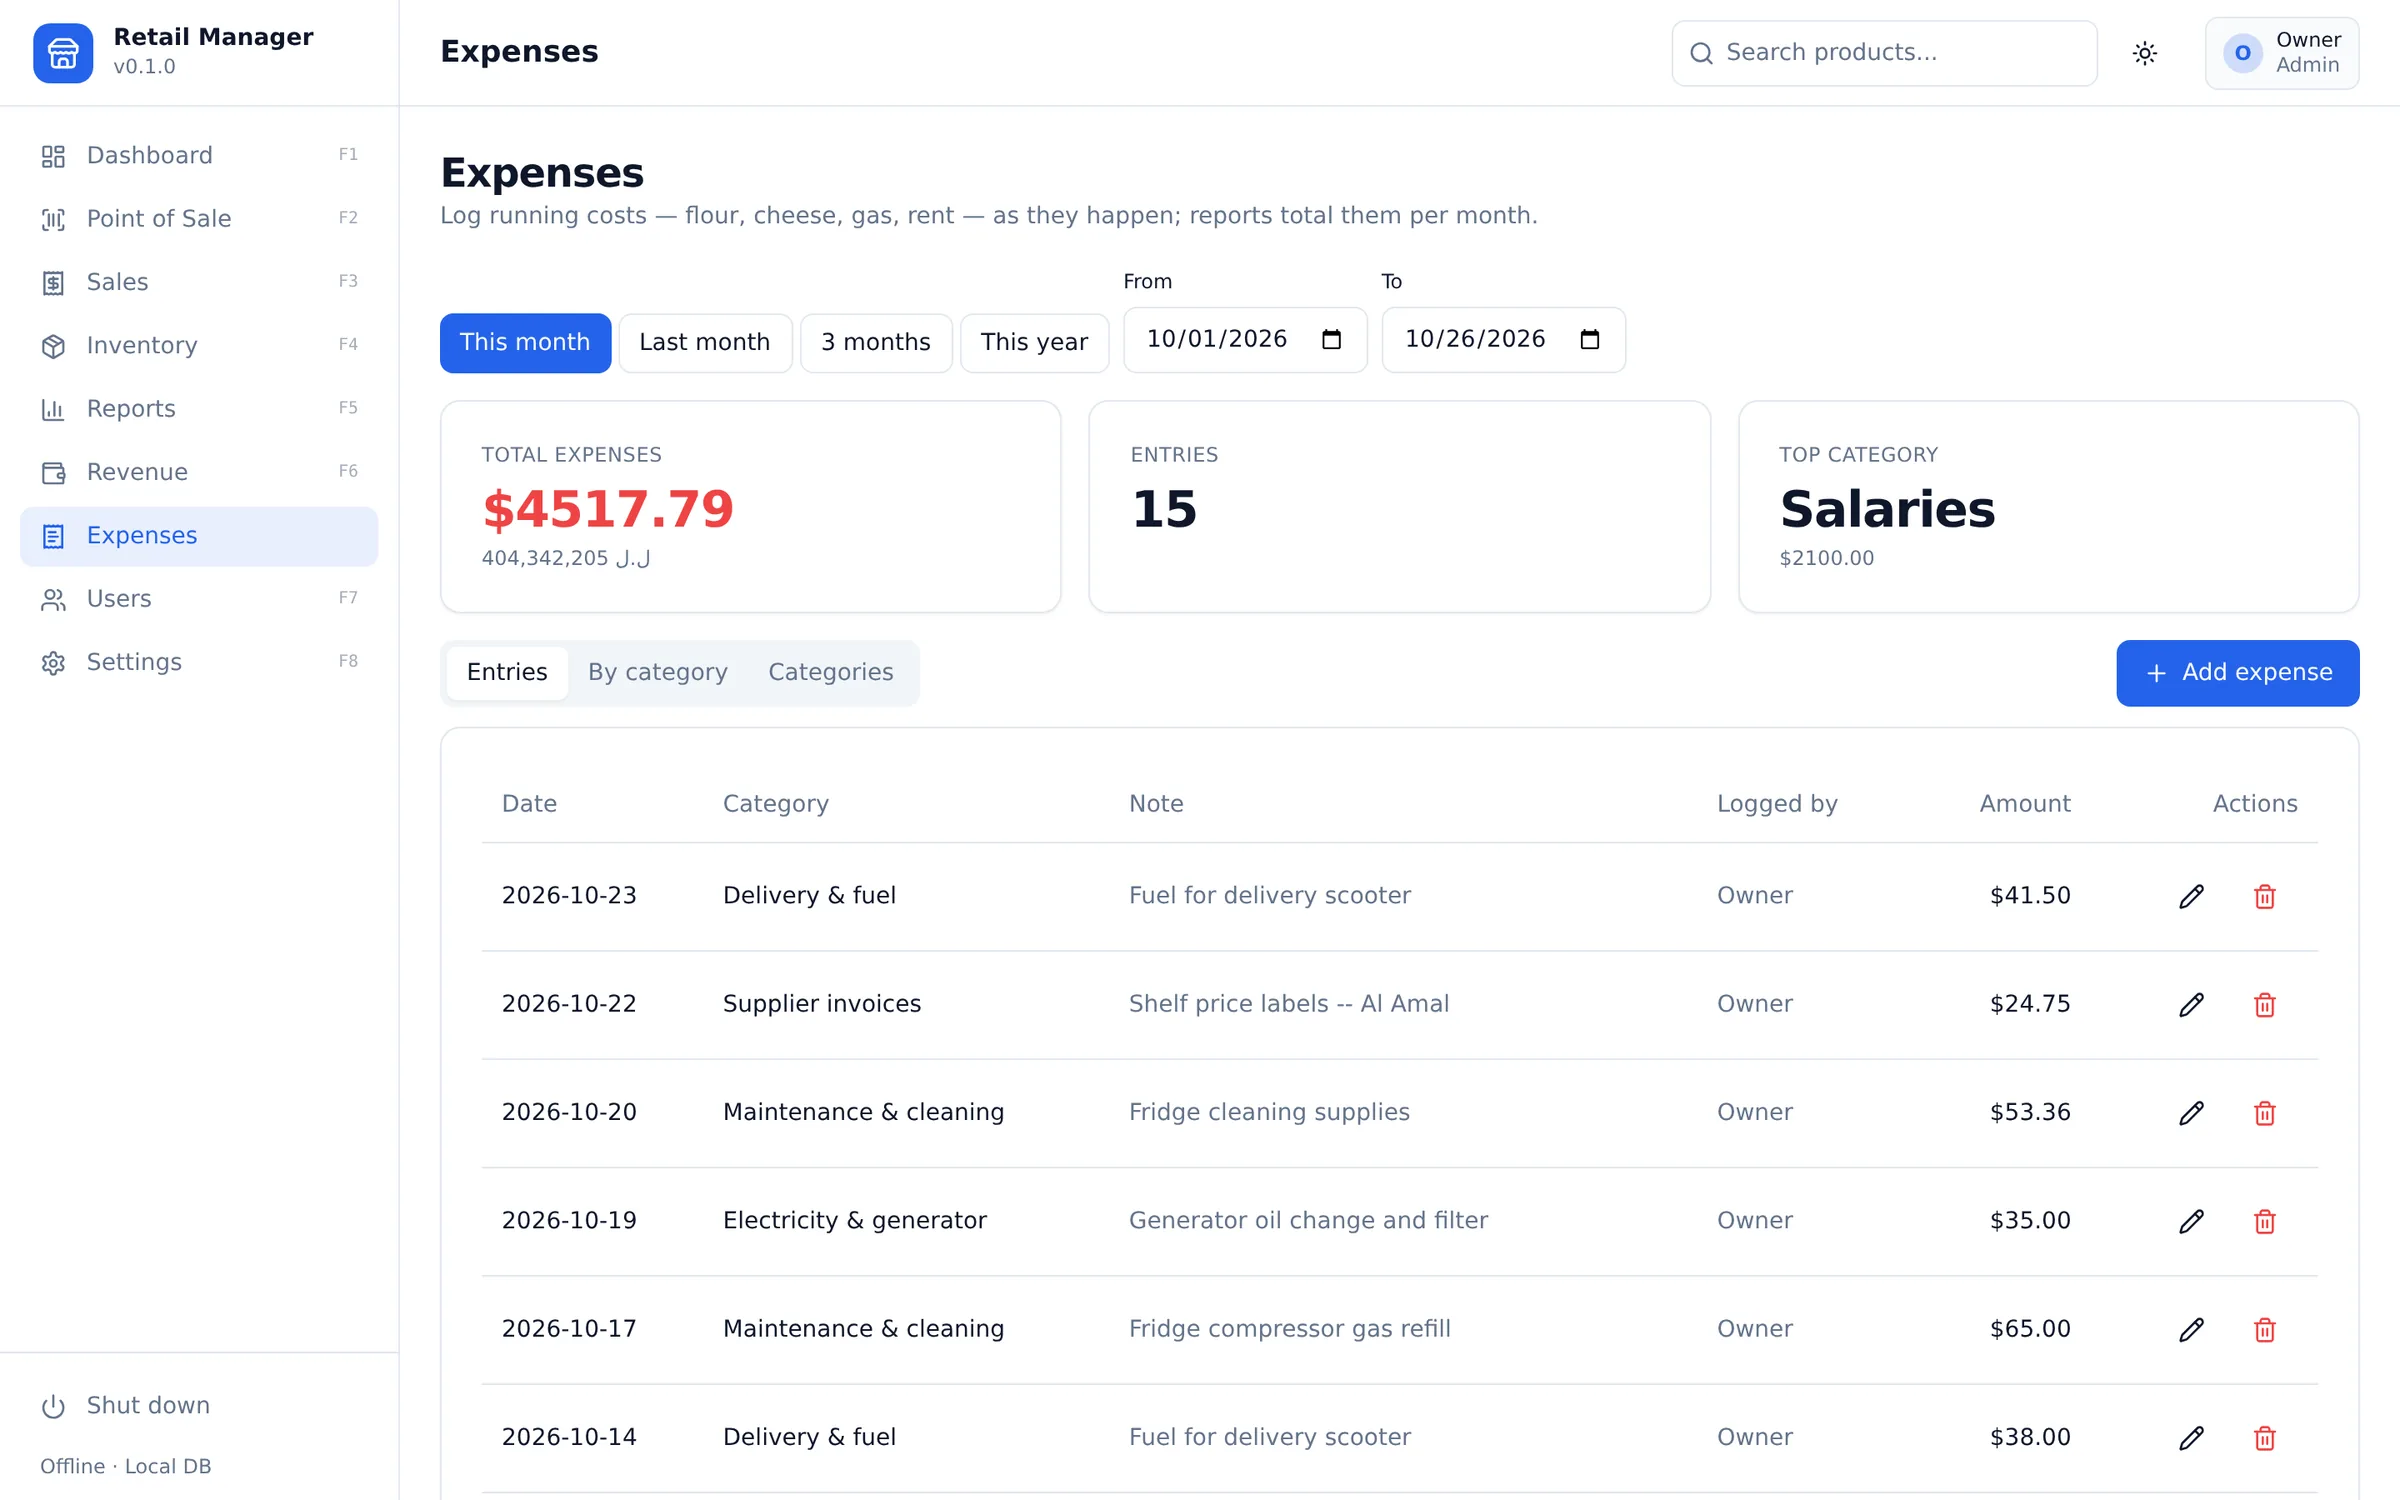Click the Salaries top category value

[x=1887, y=509]
